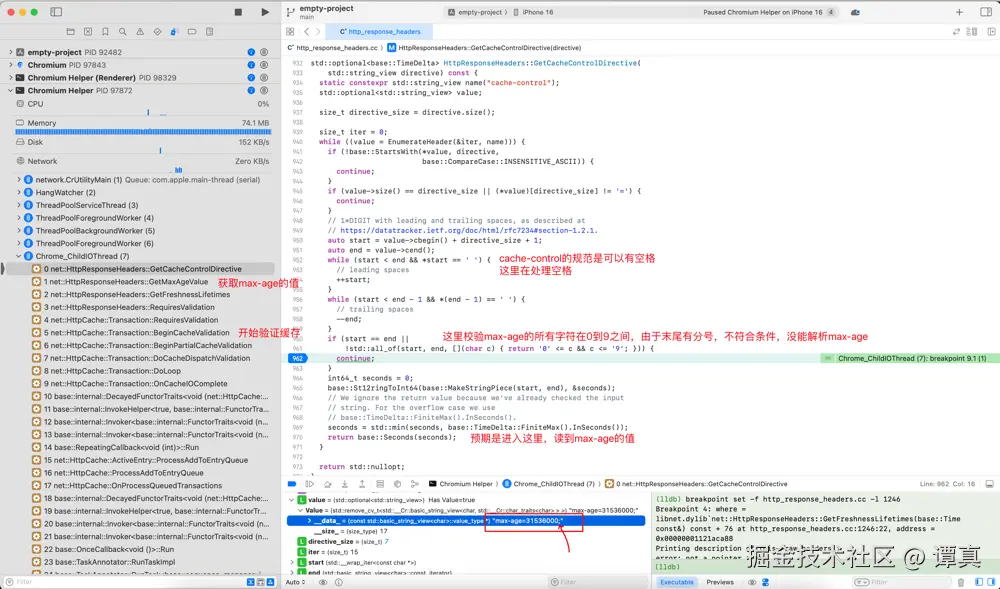The height and width of the screenshot is (589, 1000).
Task: Open the Find navigator magnifier
Action: pos(122,31)
